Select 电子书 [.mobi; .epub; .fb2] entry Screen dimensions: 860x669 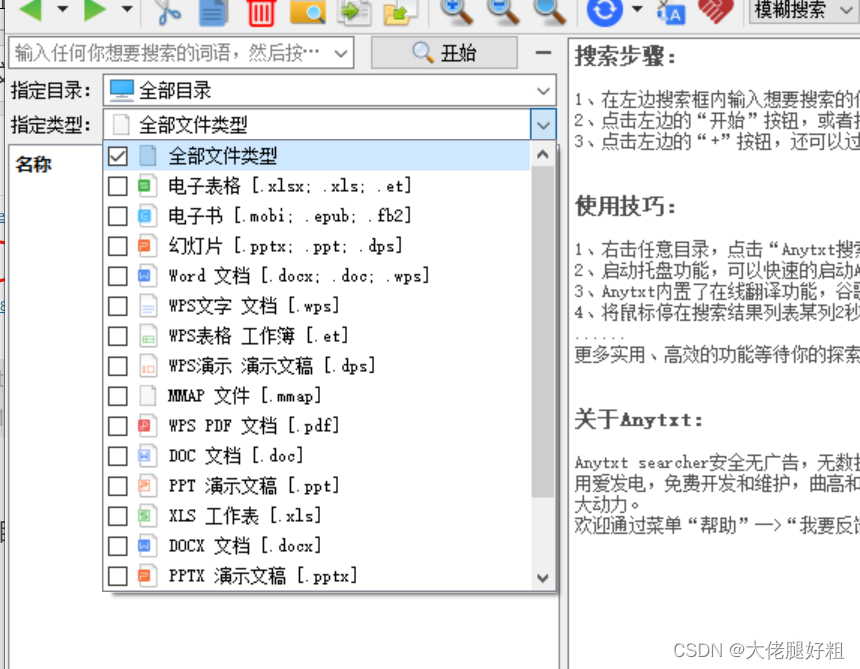289,216
